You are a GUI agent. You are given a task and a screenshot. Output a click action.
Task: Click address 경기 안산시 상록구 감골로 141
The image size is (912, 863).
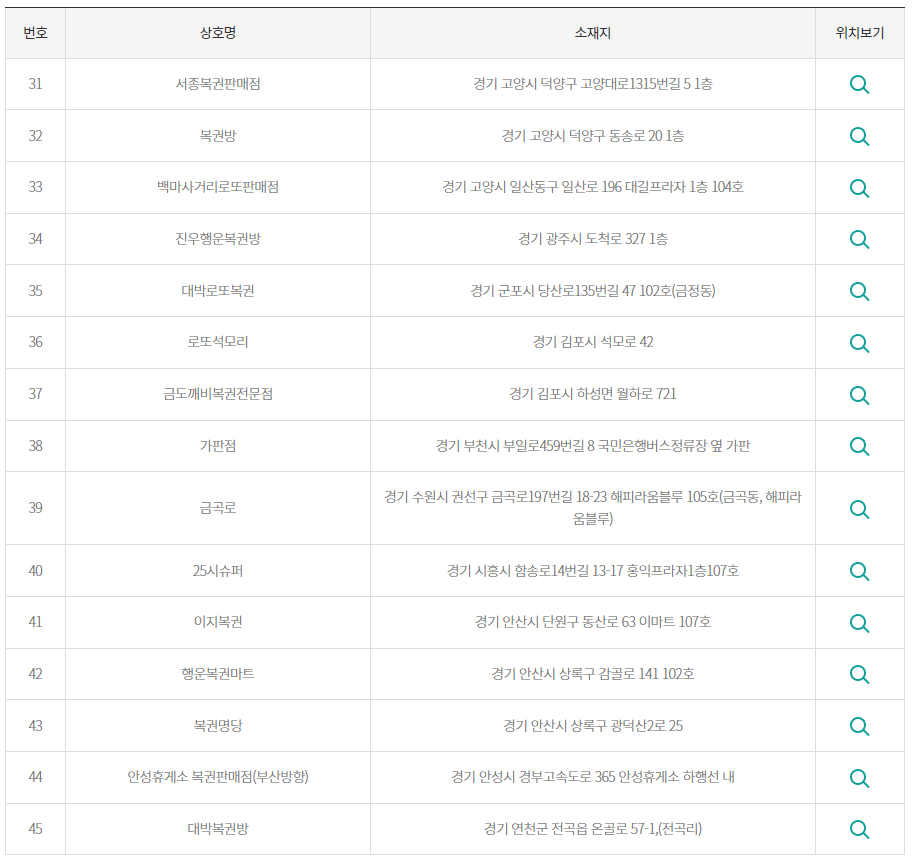point(575,673)
